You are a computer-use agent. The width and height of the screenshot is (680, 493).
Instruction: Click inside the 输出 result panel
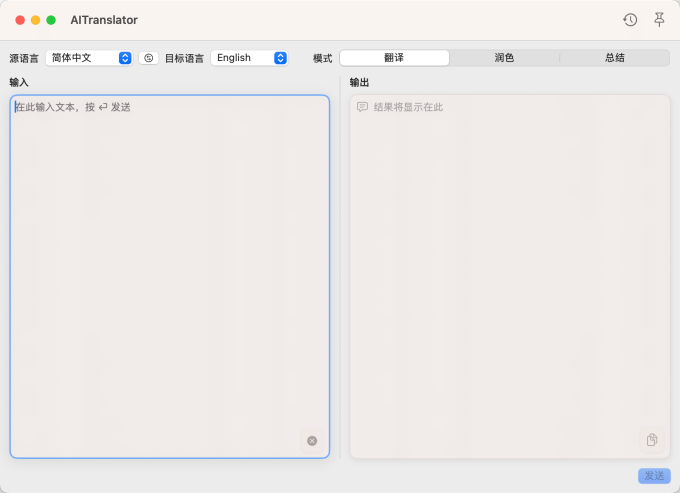click(510, 270)
